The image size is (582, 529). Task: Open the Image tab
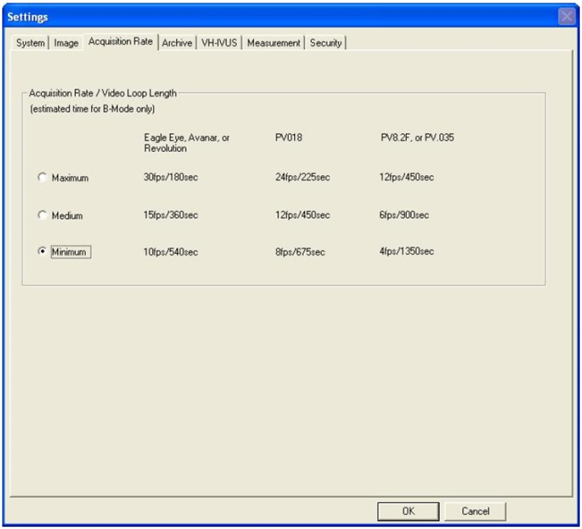tap(66, 43)
